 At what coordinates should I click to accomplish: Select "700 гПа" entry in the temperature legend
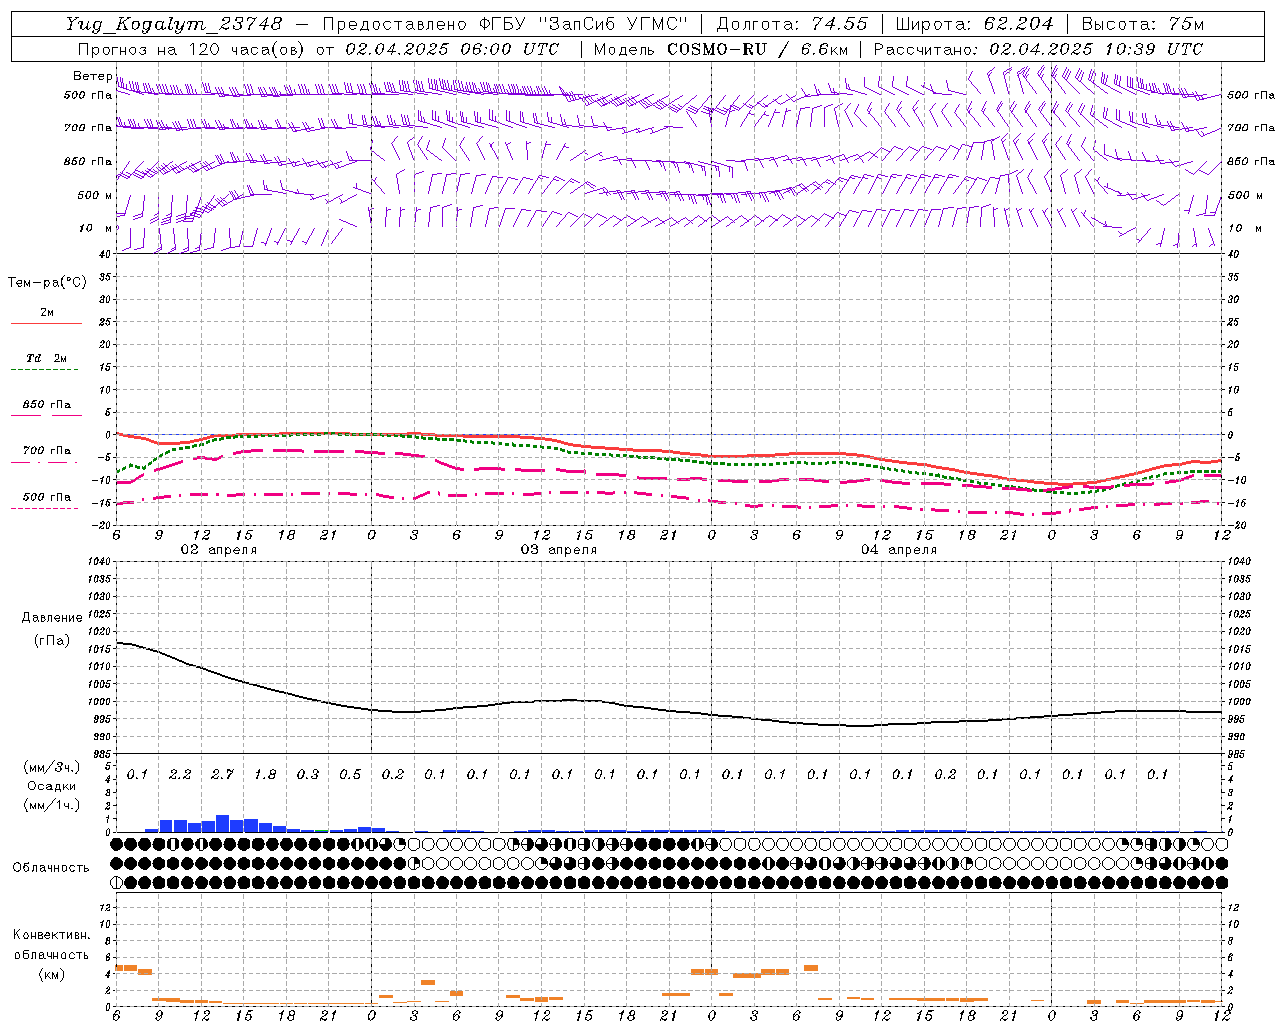pyautogui.click(x=46, y=451)
